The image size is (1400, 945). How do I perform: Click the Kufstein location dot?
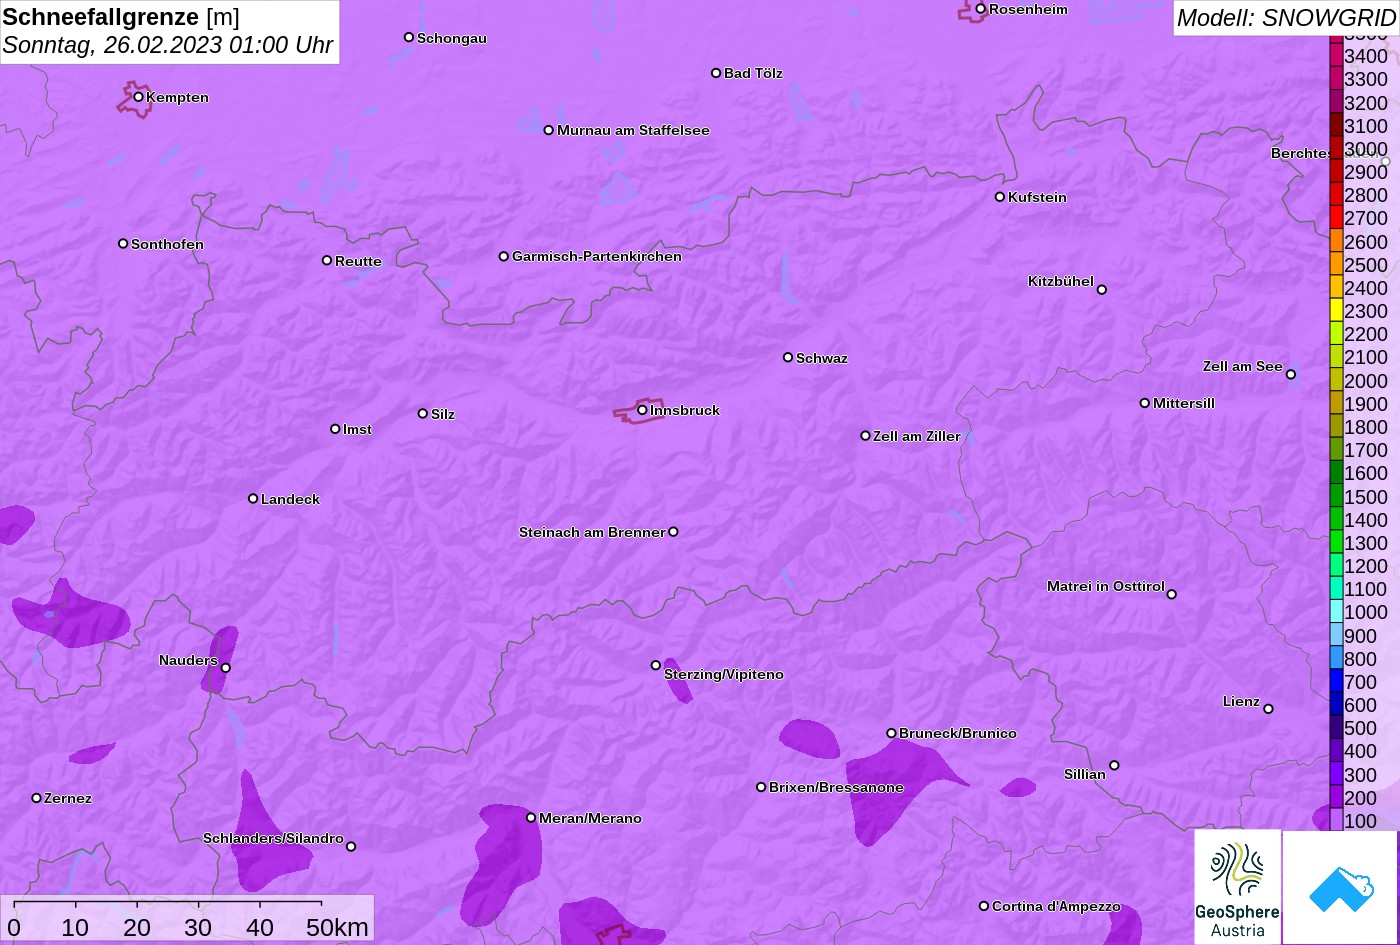pyautogui.click(x=1000, y=197)
